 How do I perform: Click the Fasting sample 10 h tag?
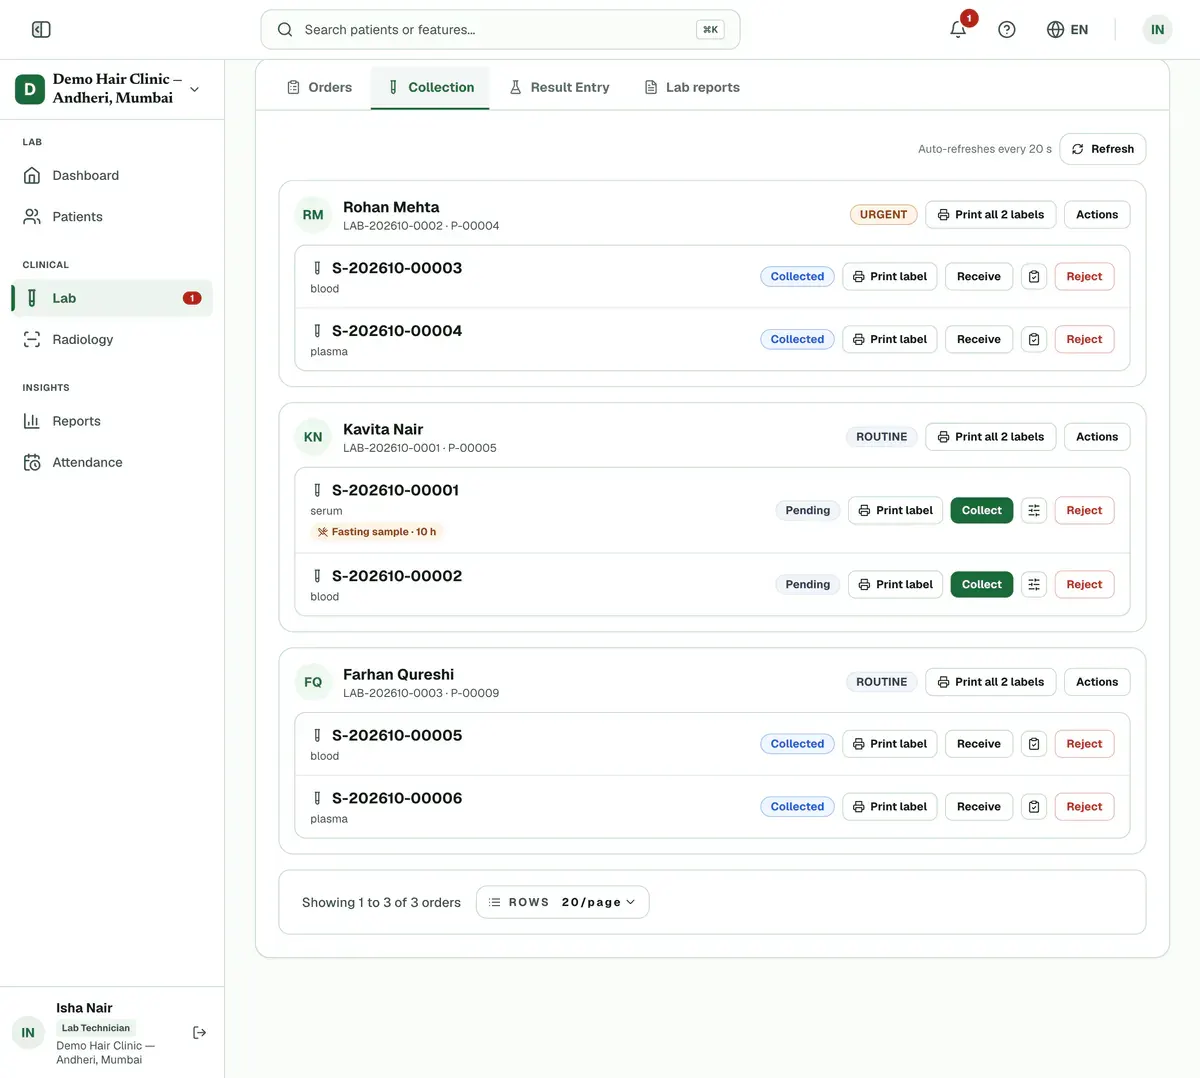click(x=377, y=532)
